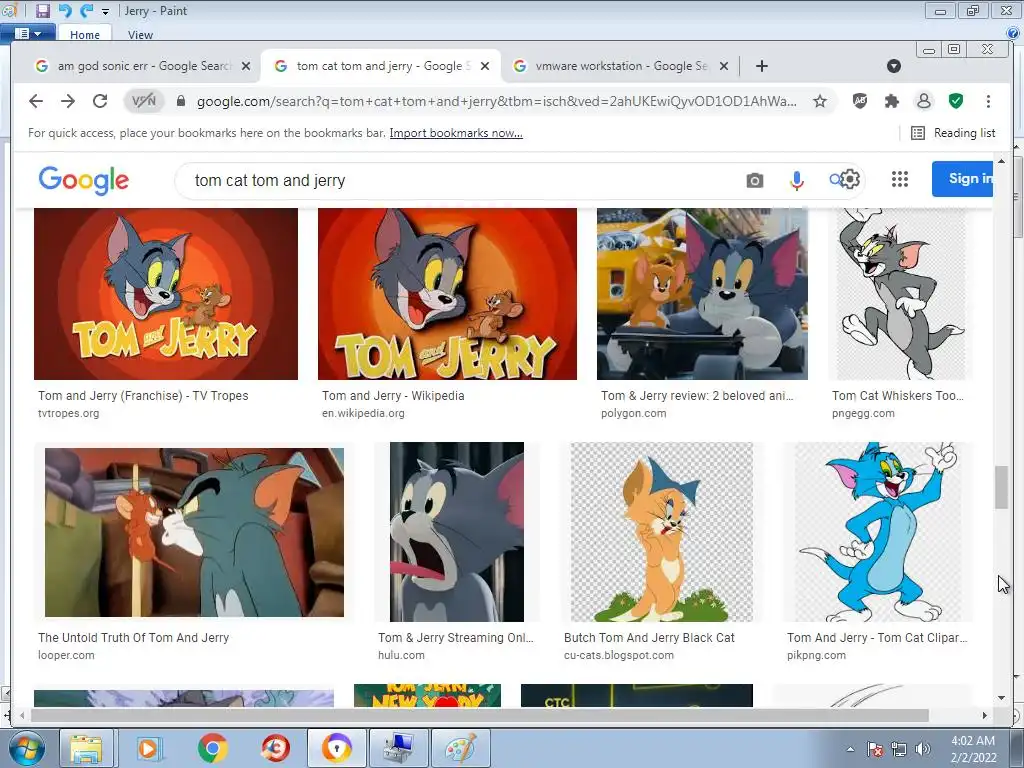Click the Google logo
Image resolution: width=1024 pixels, height=768 pixels.
tap(84, 180)
